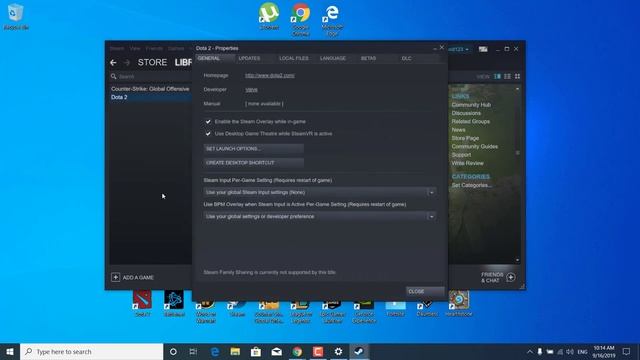Screen dimensions: 640x360
Task: Open Edge browser in the taskbar
Action: click(215, 351)
